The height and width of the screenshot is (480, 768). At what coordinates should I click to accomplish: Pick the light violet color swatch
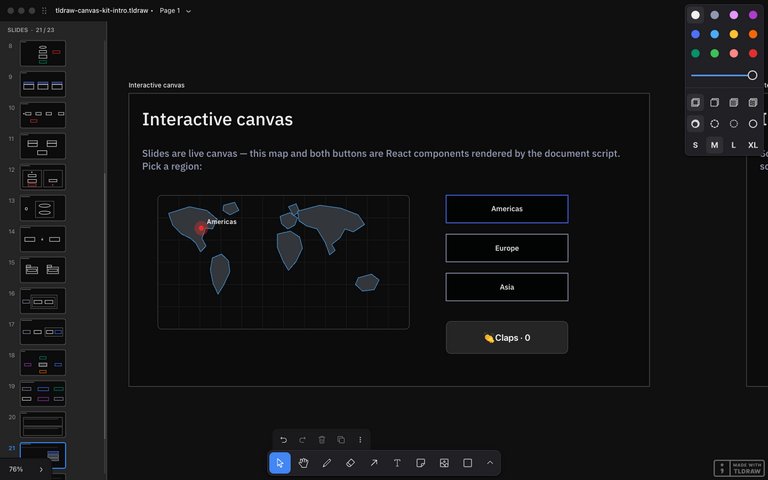[x=734, y=15]
